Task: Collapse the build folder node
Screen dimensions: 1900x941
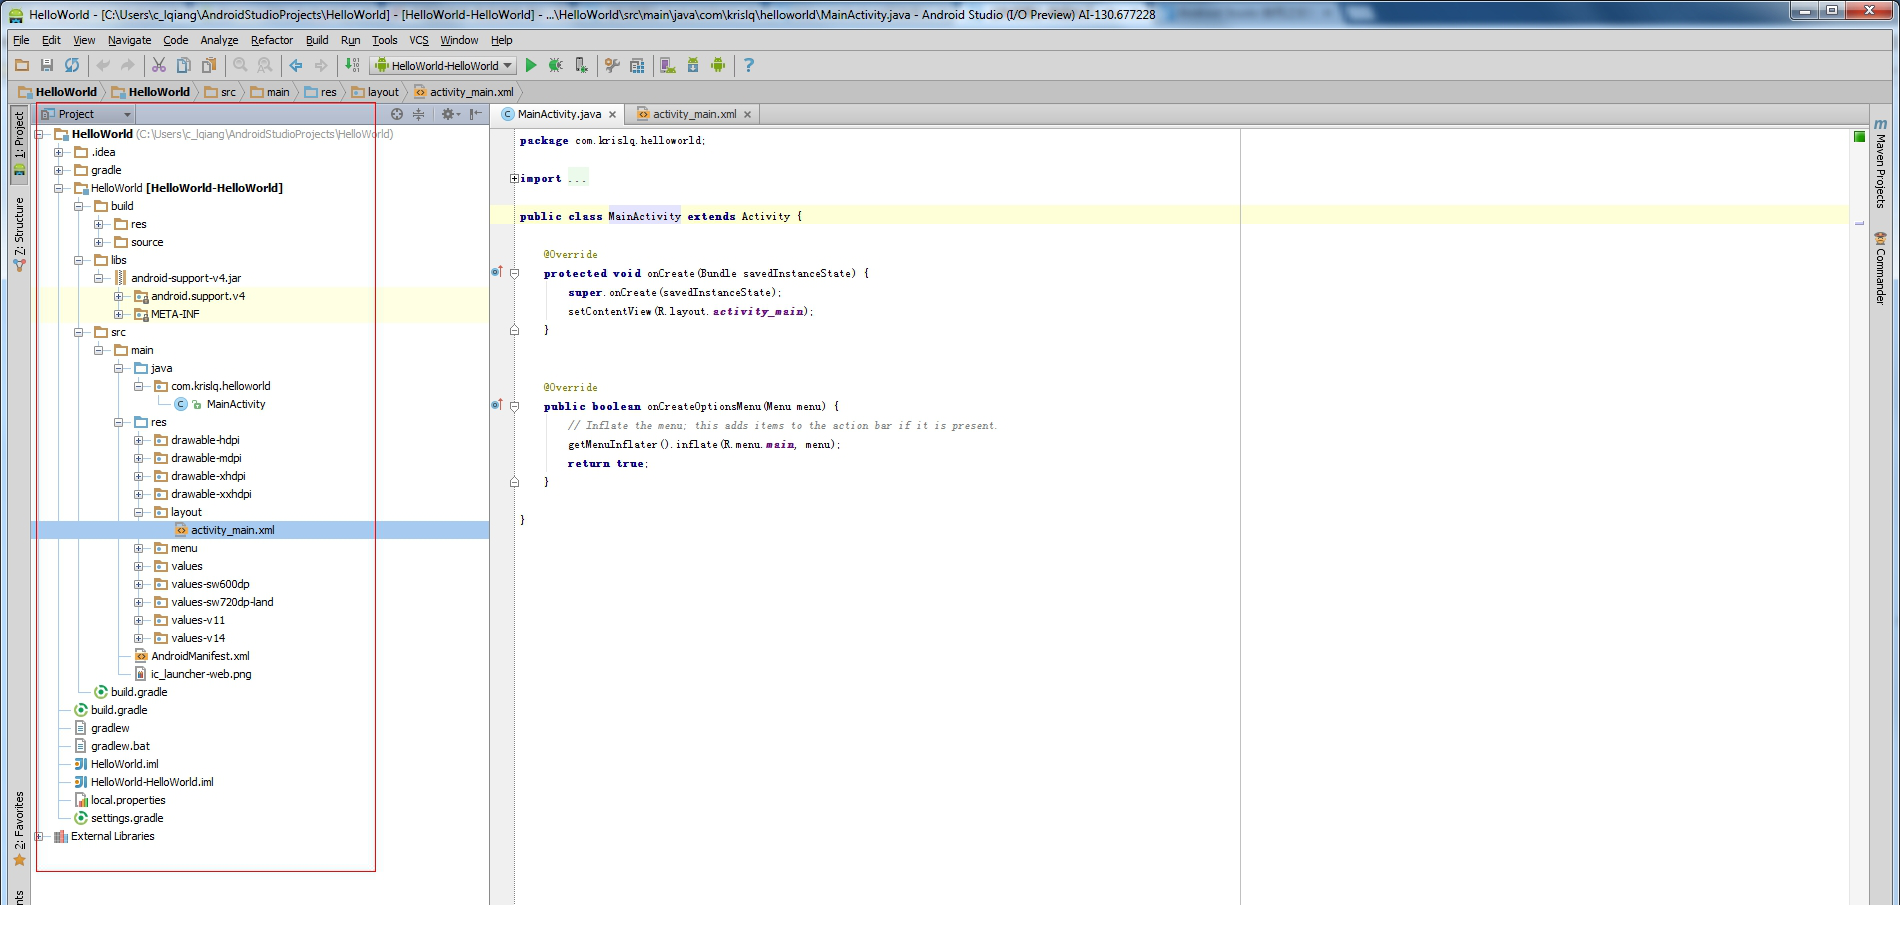Action: (x=78, y=206)
